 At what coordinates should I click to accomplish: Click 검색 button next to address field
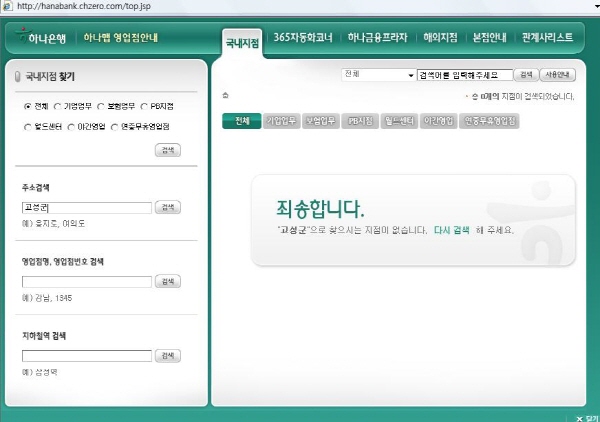coord(168,207)
